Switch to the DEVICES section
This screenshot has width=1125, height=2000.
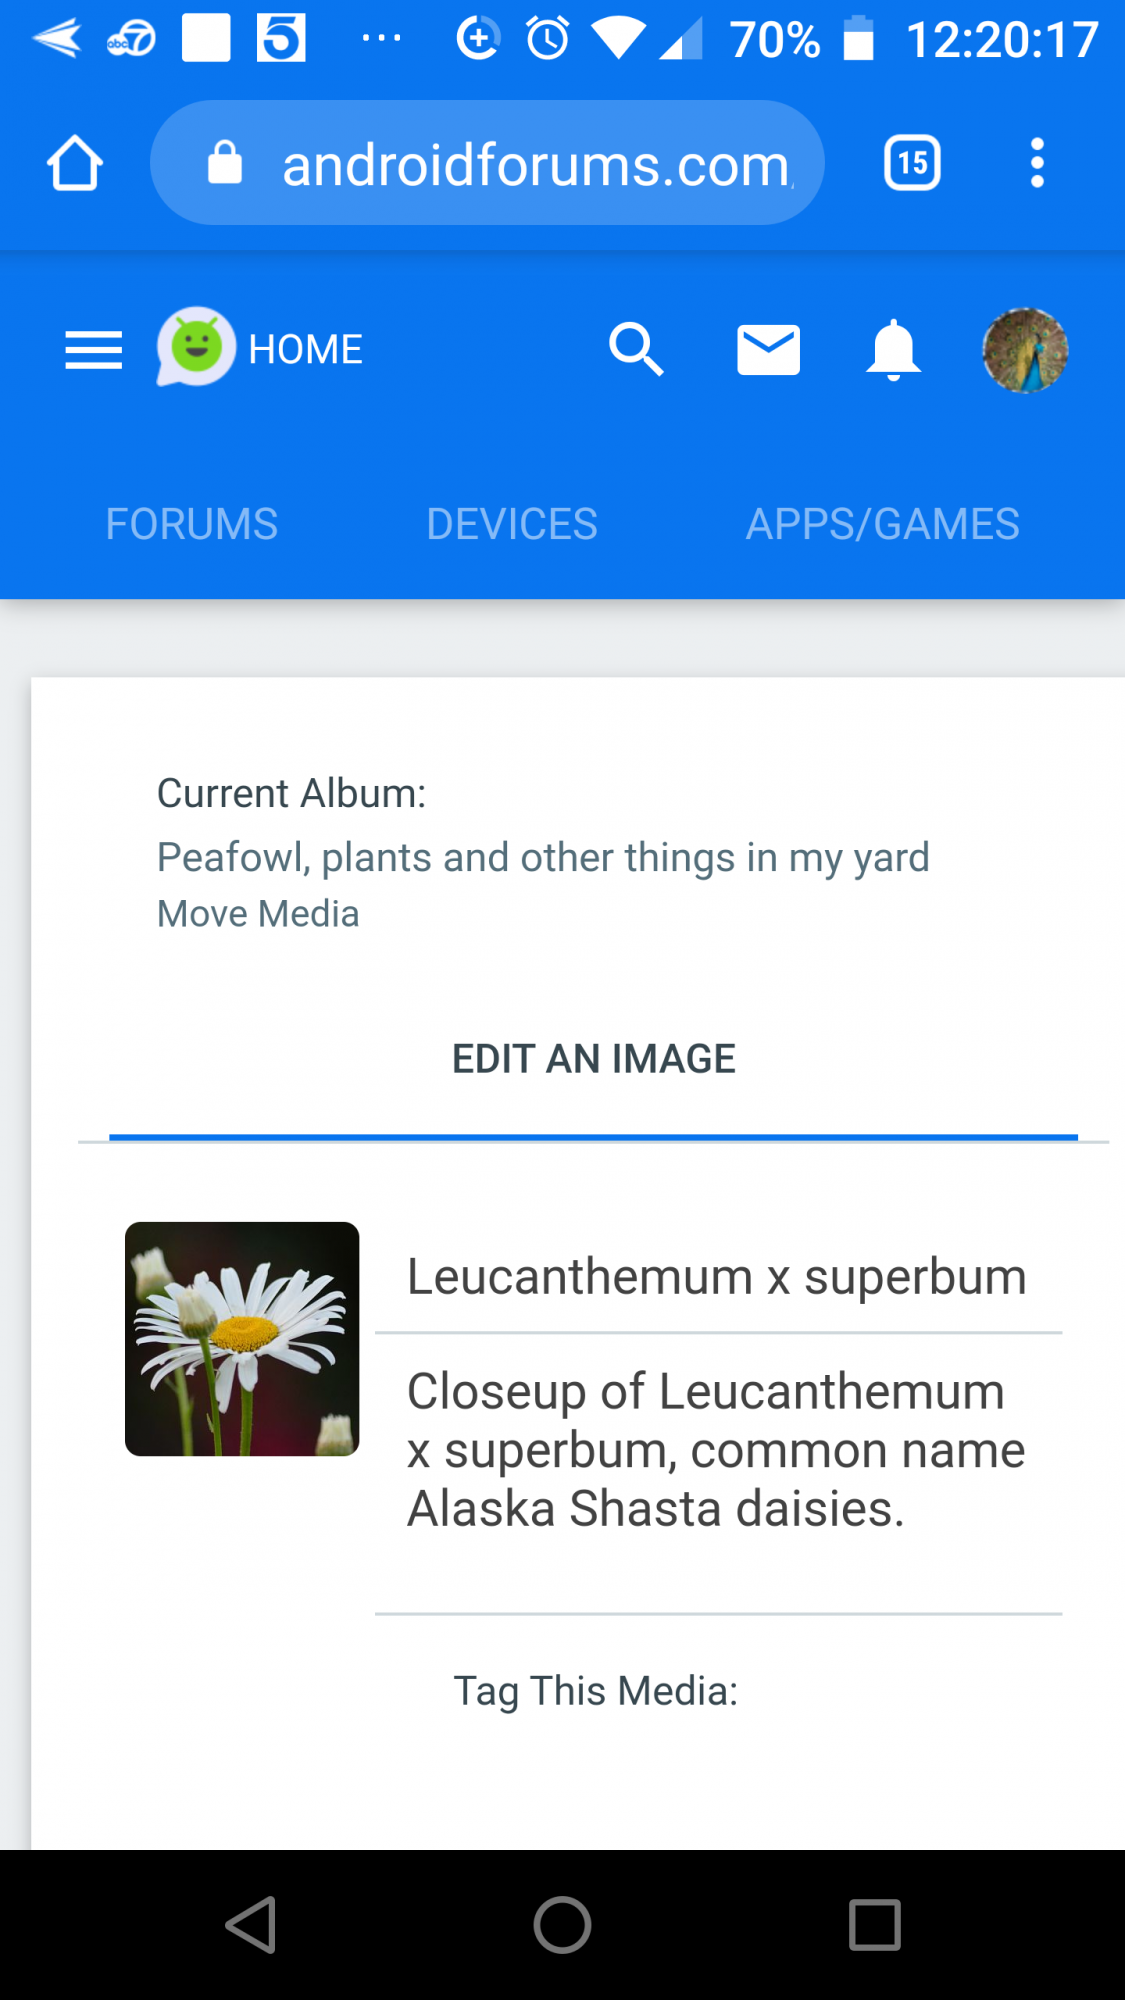tap(511, 523)
